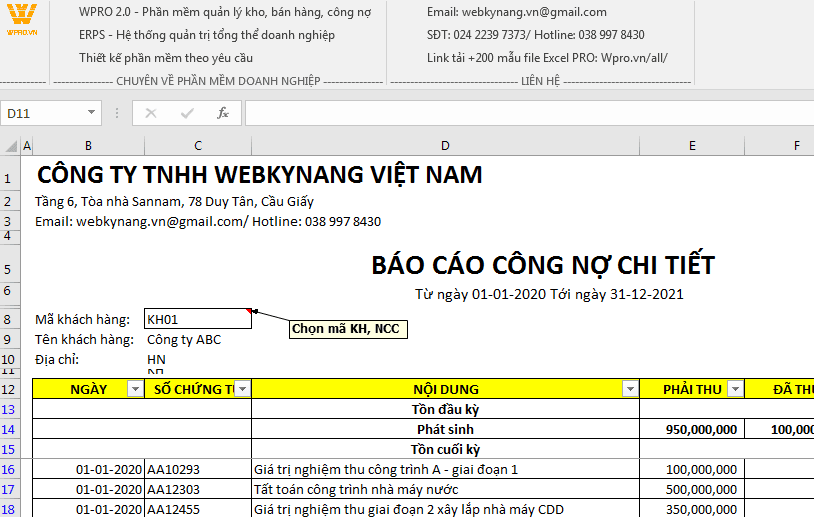The height and width of the screenshot is (517, 814).
Task: Click inside the formula bar input
Action: [520, 113]
